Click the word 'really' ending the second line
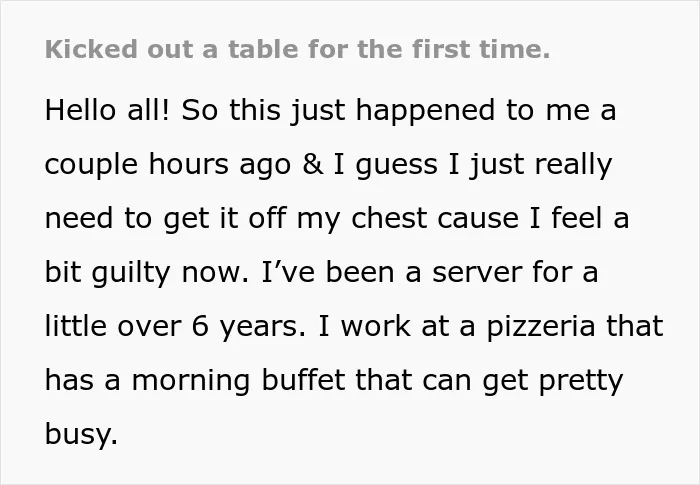 pos(573,166)
